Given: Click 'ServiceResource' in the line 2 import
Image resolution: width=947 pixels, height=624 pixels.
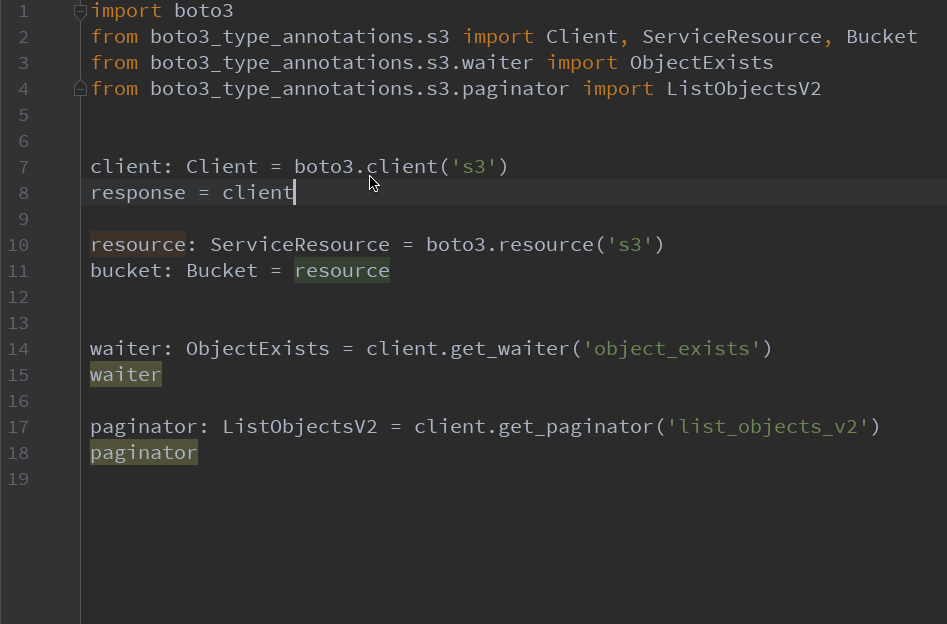Looking at the screenshot, I should 731,37.
